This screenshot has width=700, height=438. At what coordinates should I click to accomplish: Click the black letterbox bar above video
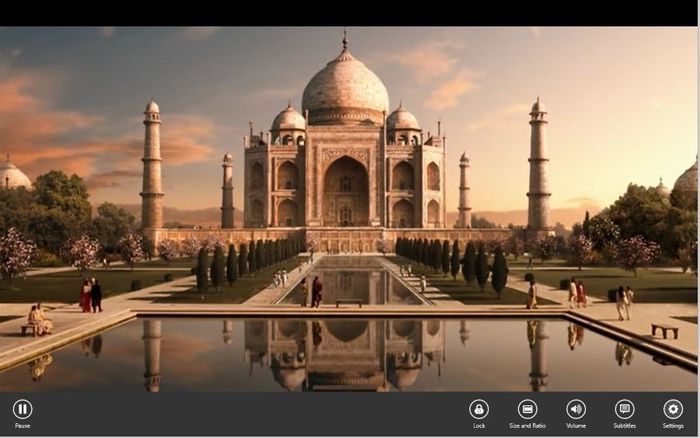(x=350, y=12)
